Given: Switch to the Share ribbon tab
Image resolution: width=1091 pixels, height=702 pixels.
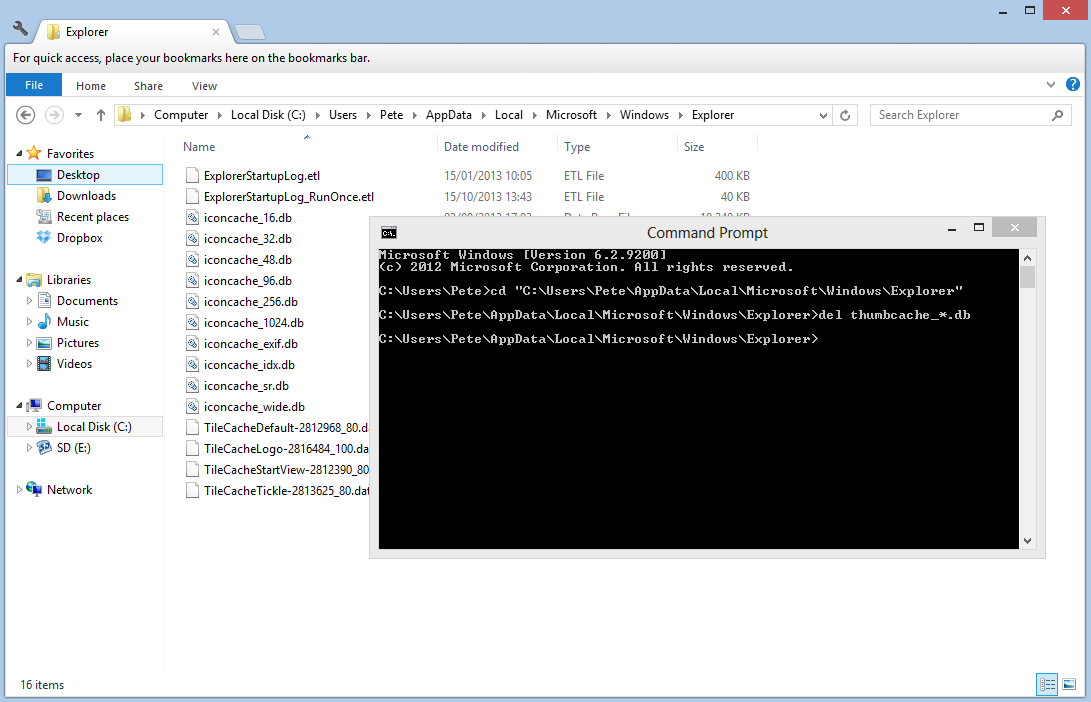Looking at the screenshot, I should 148,86.
